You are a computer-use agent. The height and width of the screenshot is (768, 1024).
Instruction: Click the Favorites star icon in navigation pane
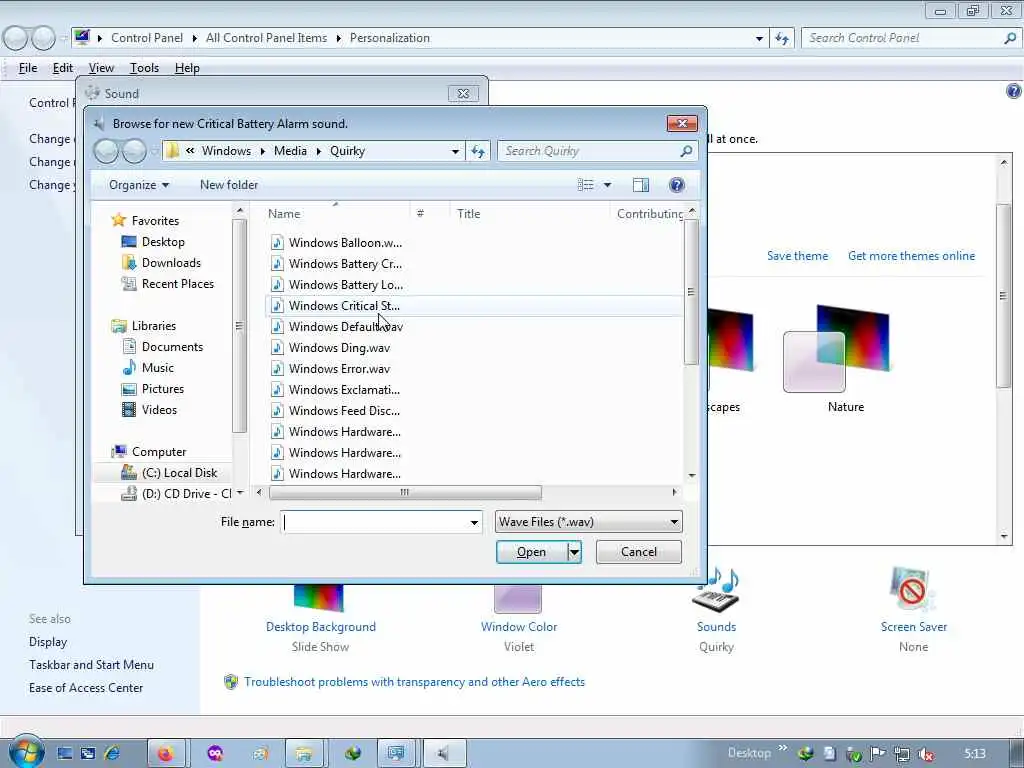tap(118, 220)
